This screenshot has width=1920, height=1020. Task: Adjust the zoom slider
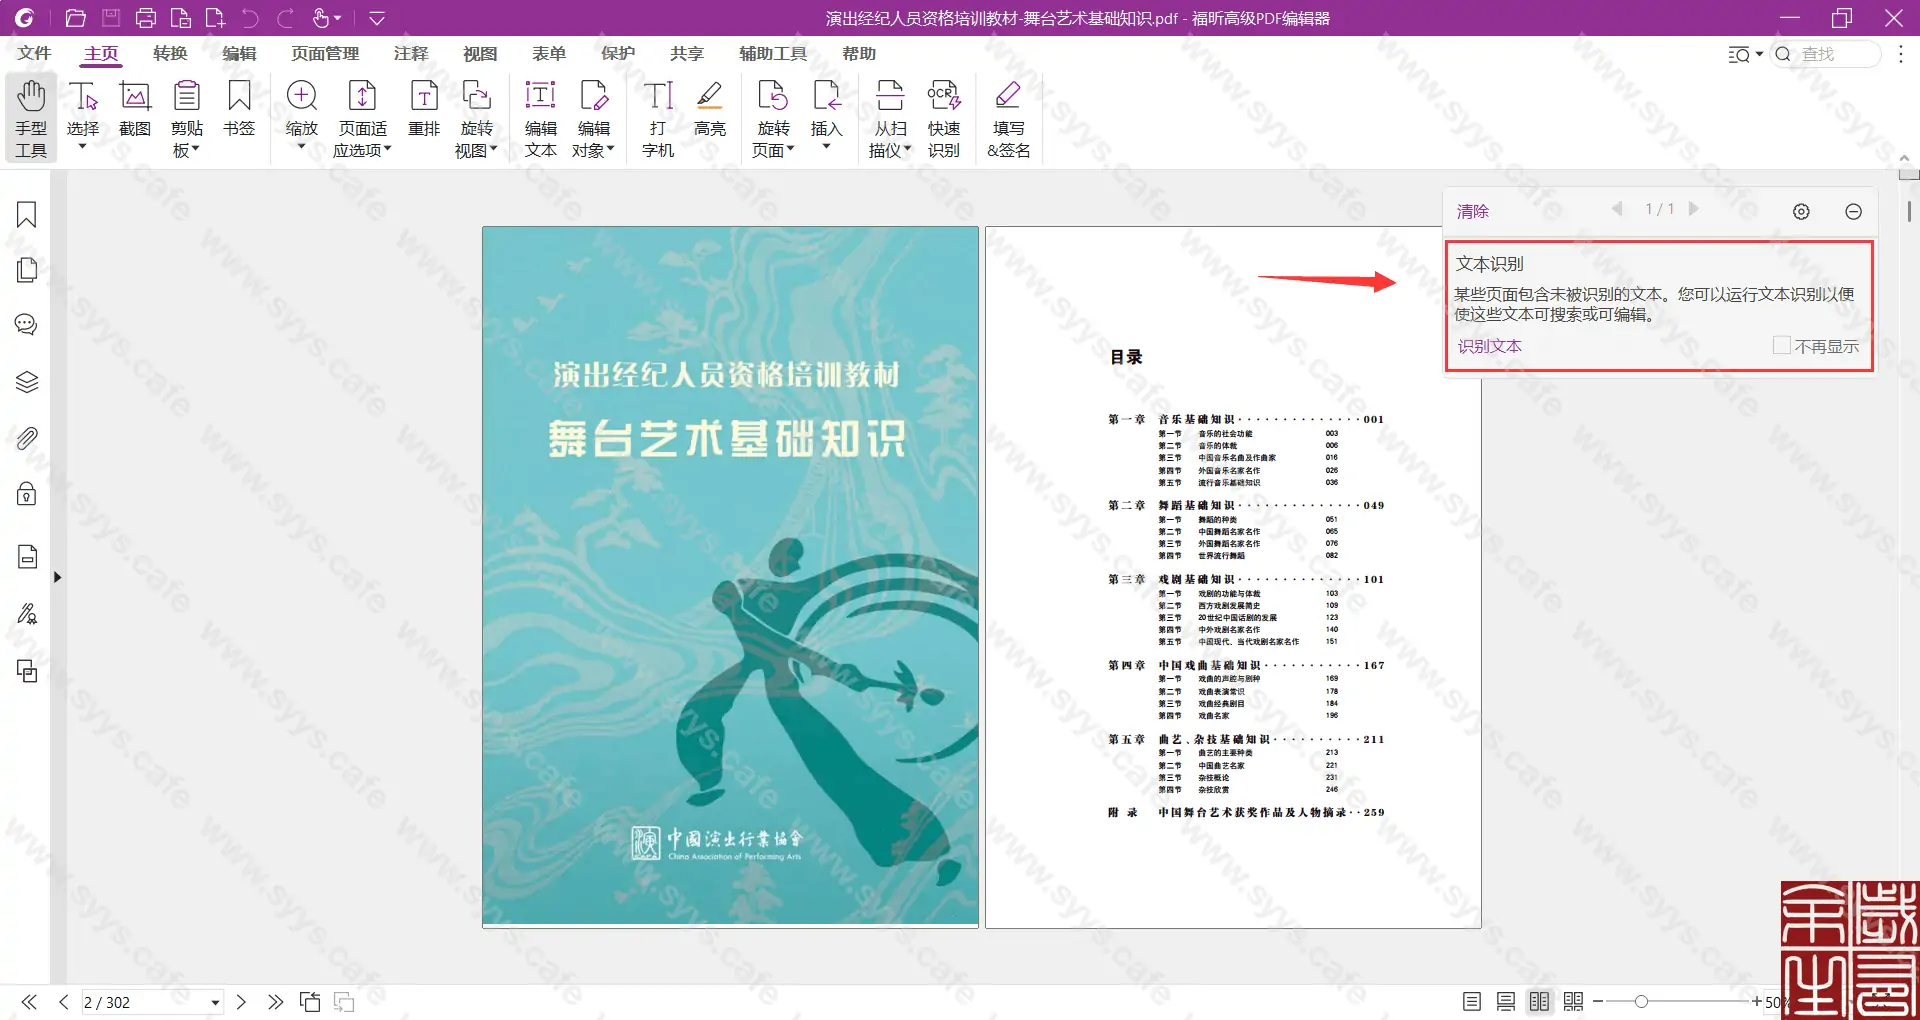tap(1643, 1001)
